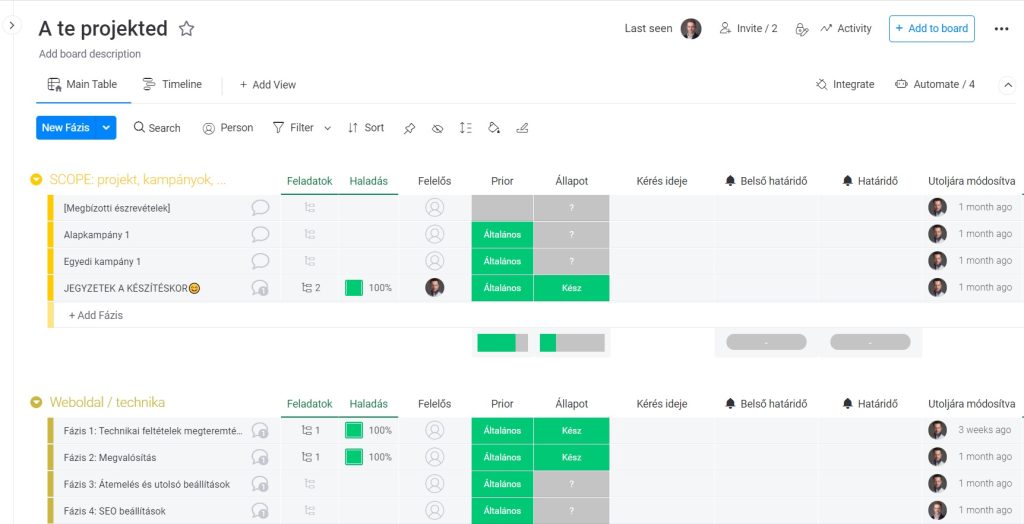Open the three-dot board options menu
Screen dimensions: 1024x524
pyautogui.click(x=1001, y=29)
